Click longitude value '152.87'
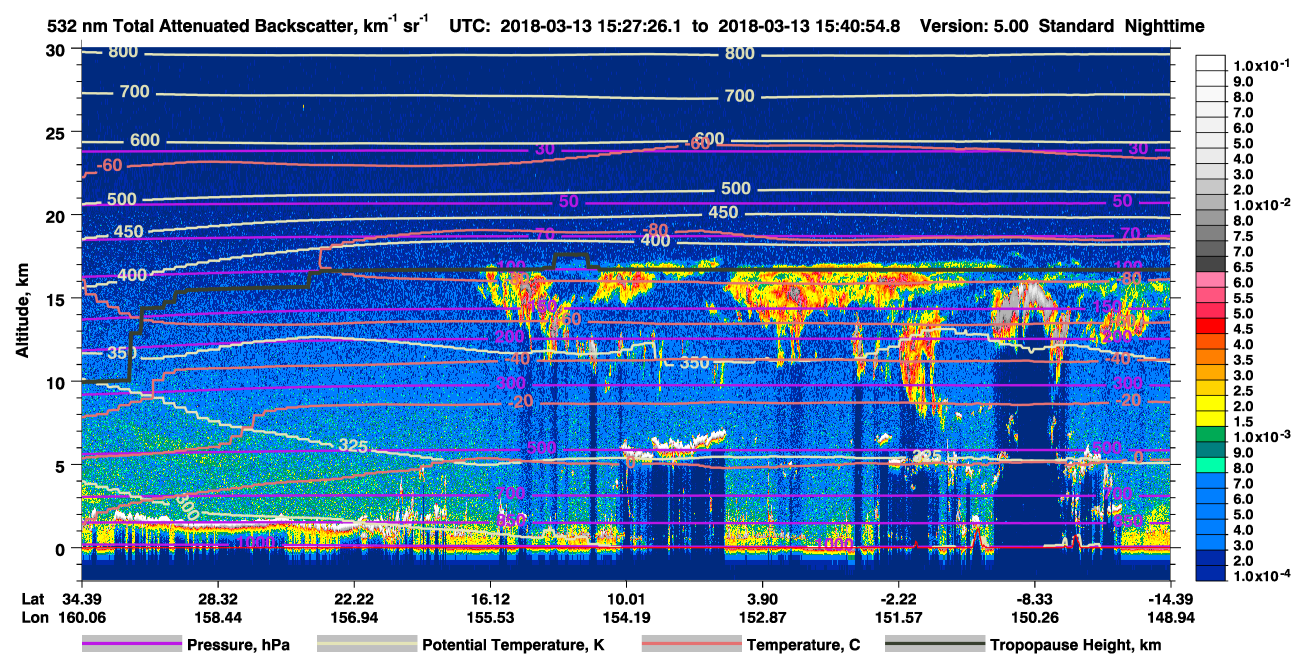 [x=762, y=617]
